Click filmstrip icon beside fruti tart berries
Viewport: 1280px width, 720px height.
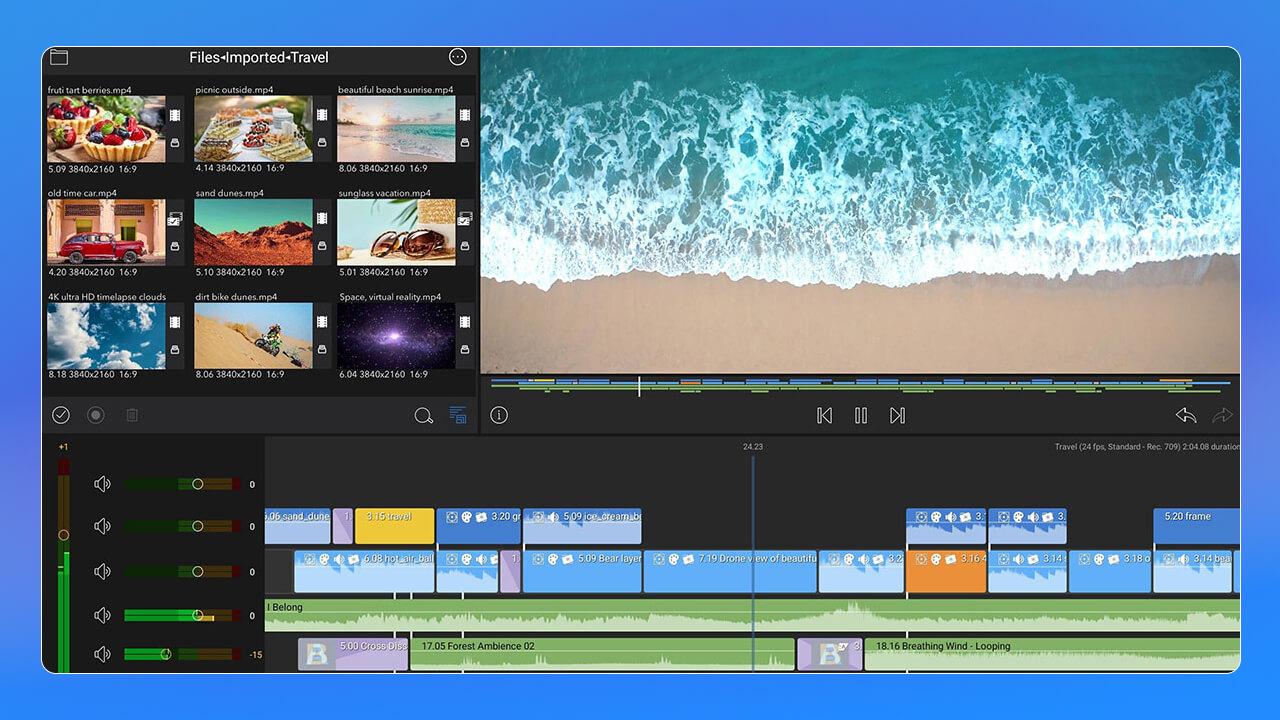tap(175, 115)
